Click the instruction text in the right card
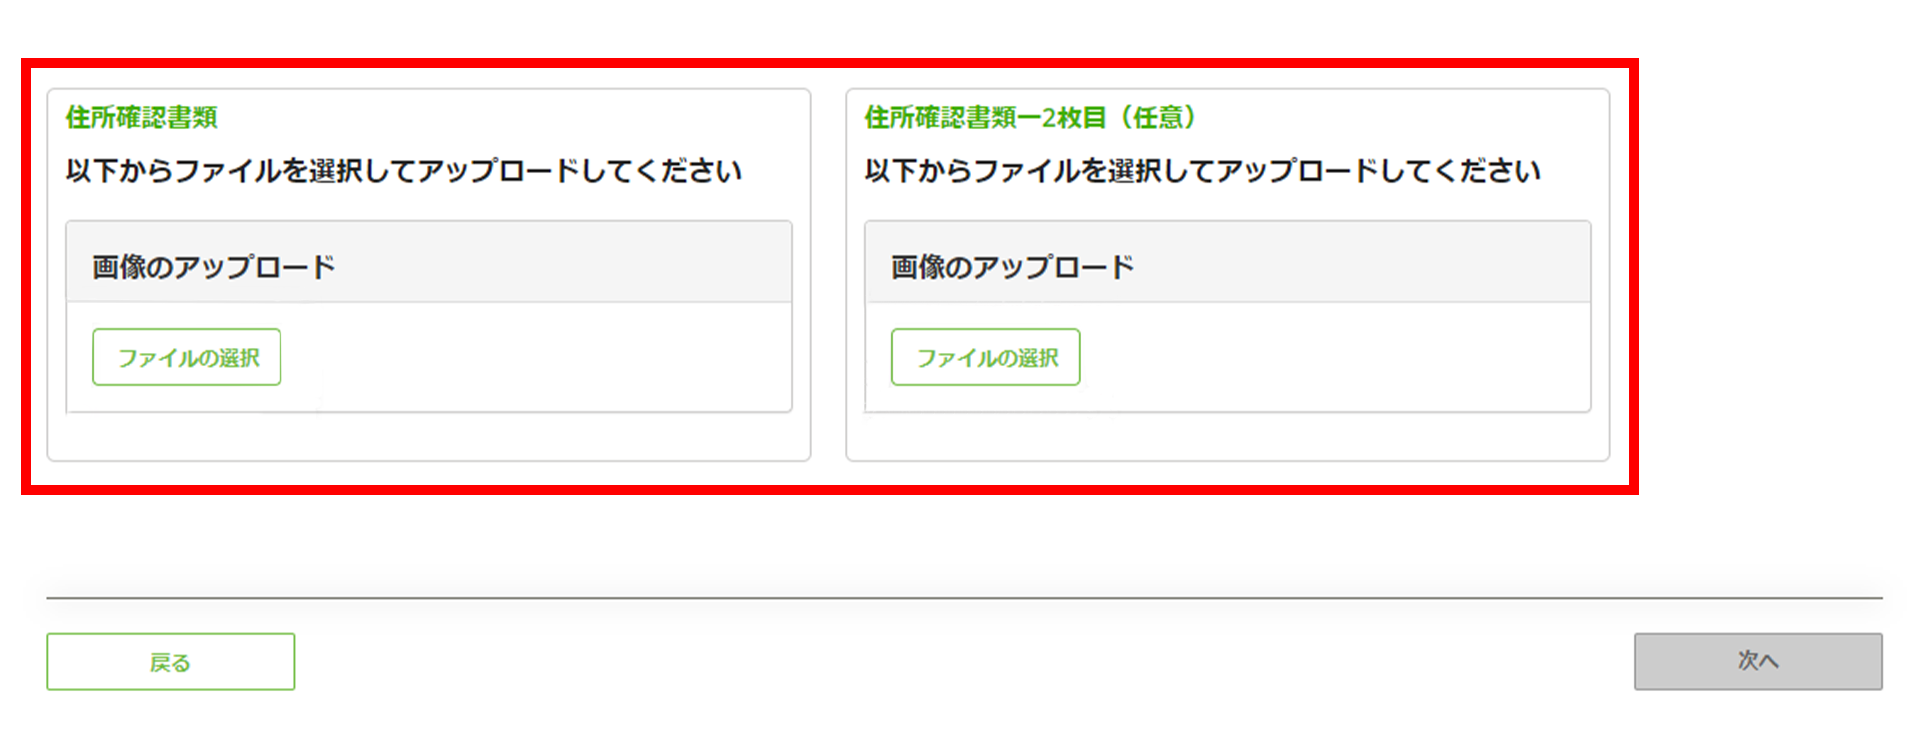Screen dimensions: 1920x752 tap(1202, 171)
